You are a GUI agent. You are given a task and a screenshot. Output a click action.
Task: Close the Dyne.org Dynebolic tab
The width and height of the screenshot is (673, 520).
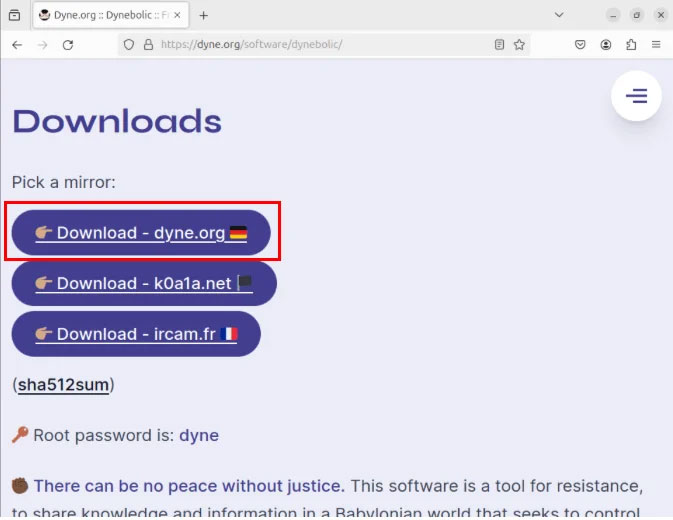[x=177, y=15]
